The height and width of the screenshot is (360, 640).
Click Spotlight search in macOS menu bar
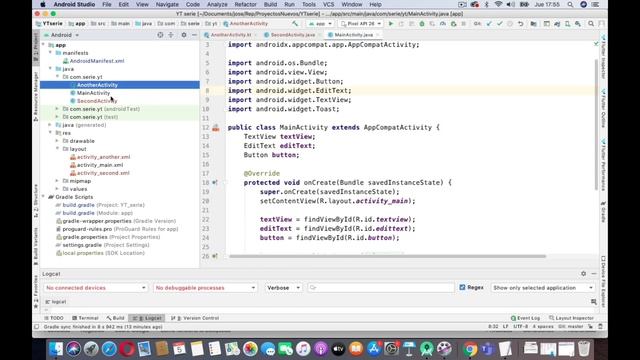click(570, 4)
